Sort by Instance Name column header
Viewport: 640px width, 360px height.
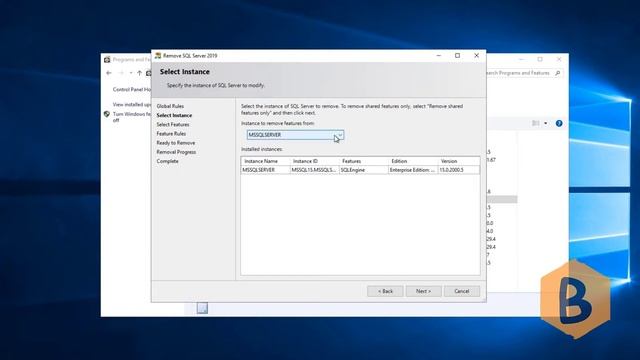265,161
